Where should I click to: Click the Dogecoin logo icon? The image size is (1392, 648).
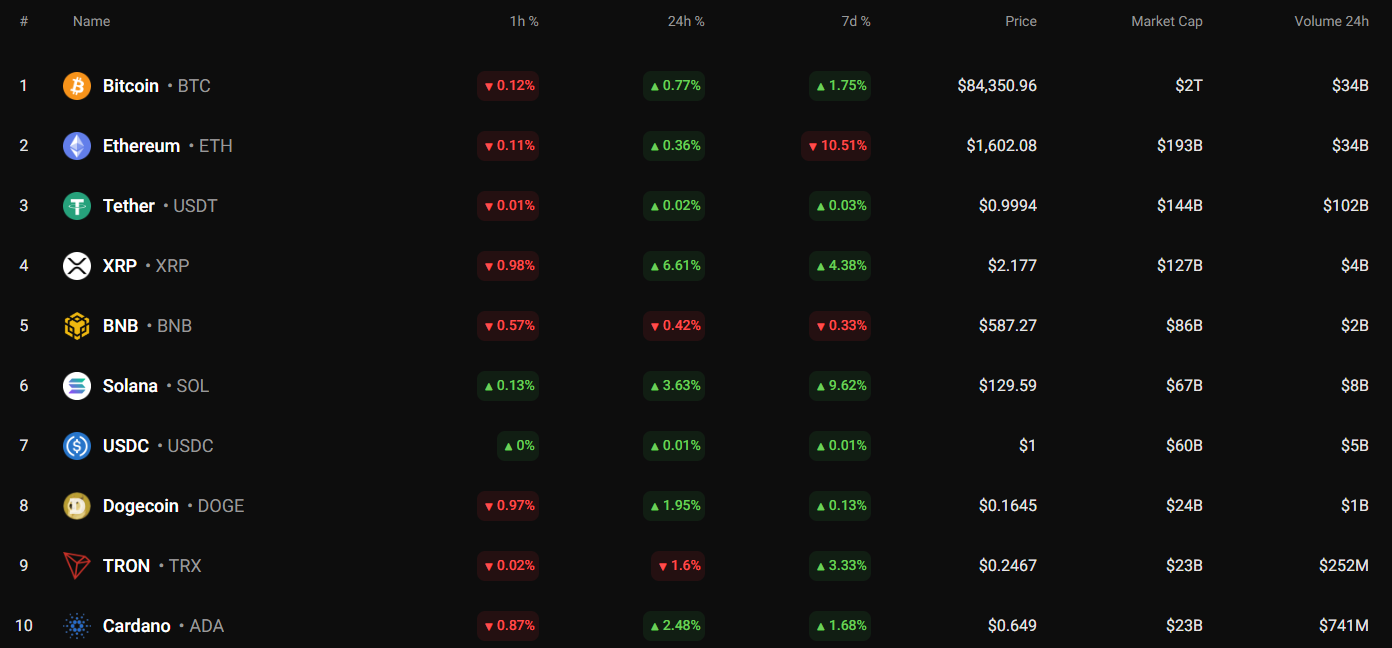pos(77,506)
